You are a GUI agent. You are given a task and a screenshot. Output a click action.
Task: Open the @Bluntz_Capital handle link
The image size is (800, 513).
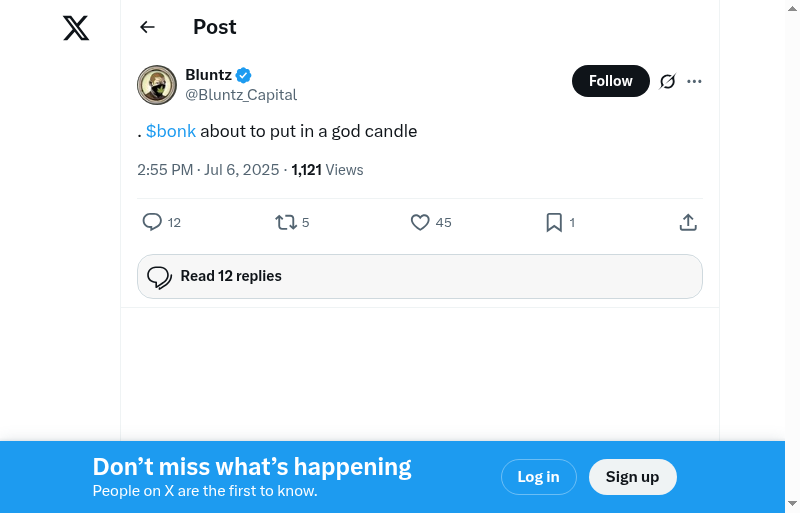tap(241, 95)
